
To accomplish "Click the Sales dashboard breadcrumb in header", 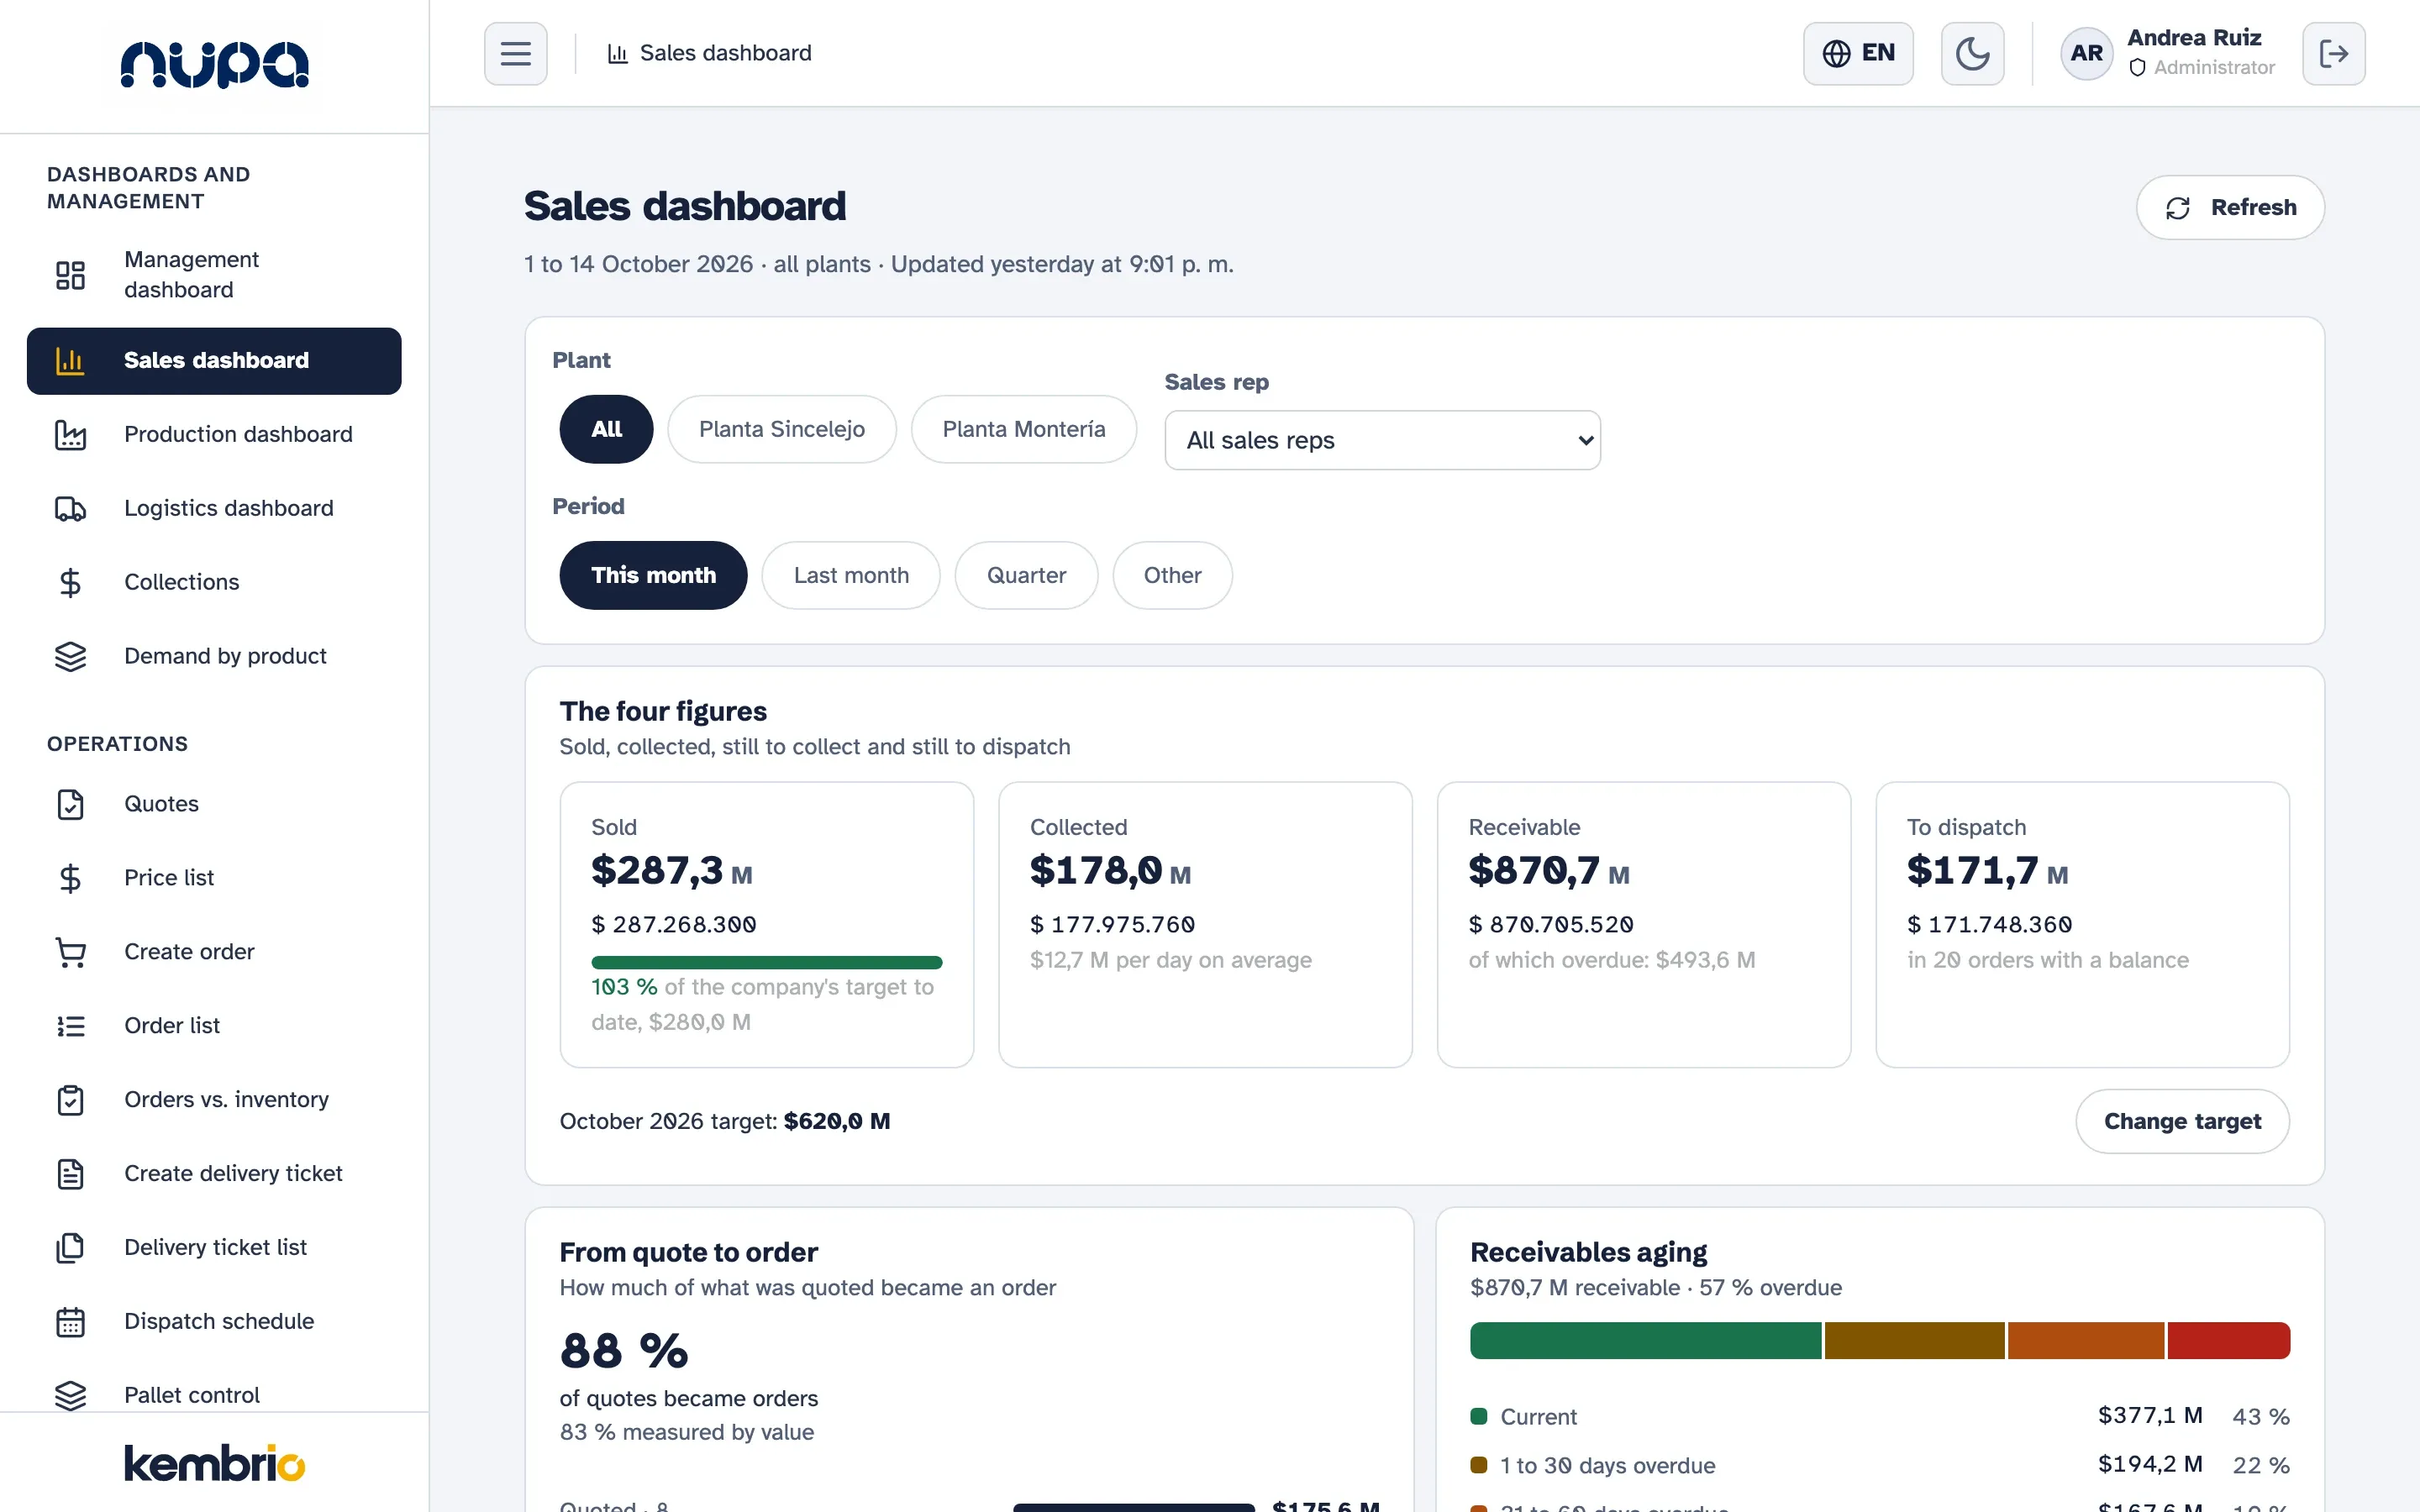I will (x=710, y=53).
